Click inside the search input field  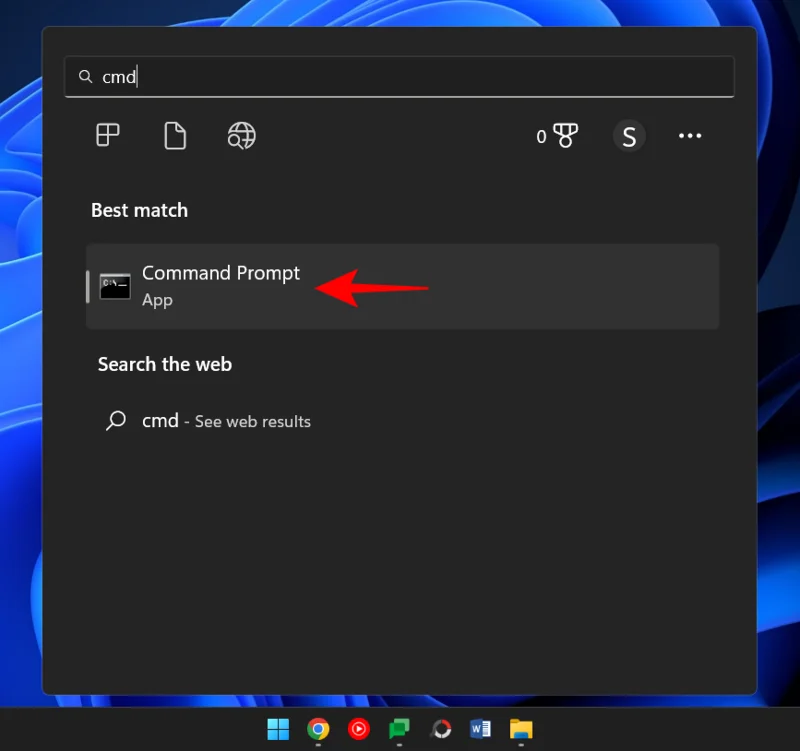pos(400,76)
